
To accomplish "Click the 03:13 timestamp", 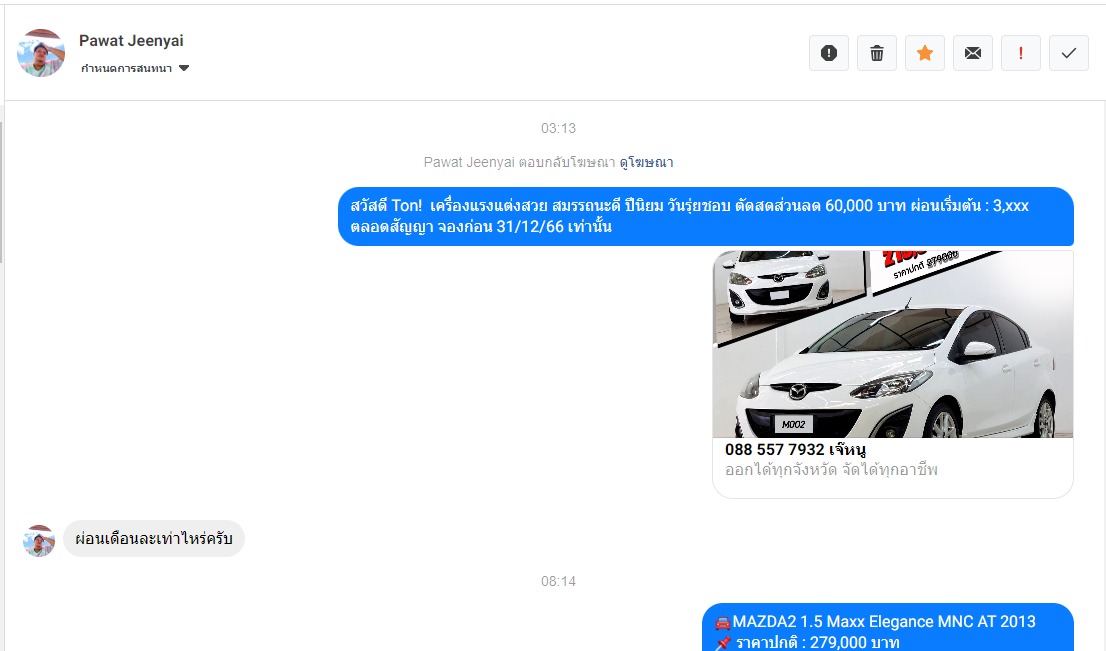I will pyautogui.click(x=559, y=128).
